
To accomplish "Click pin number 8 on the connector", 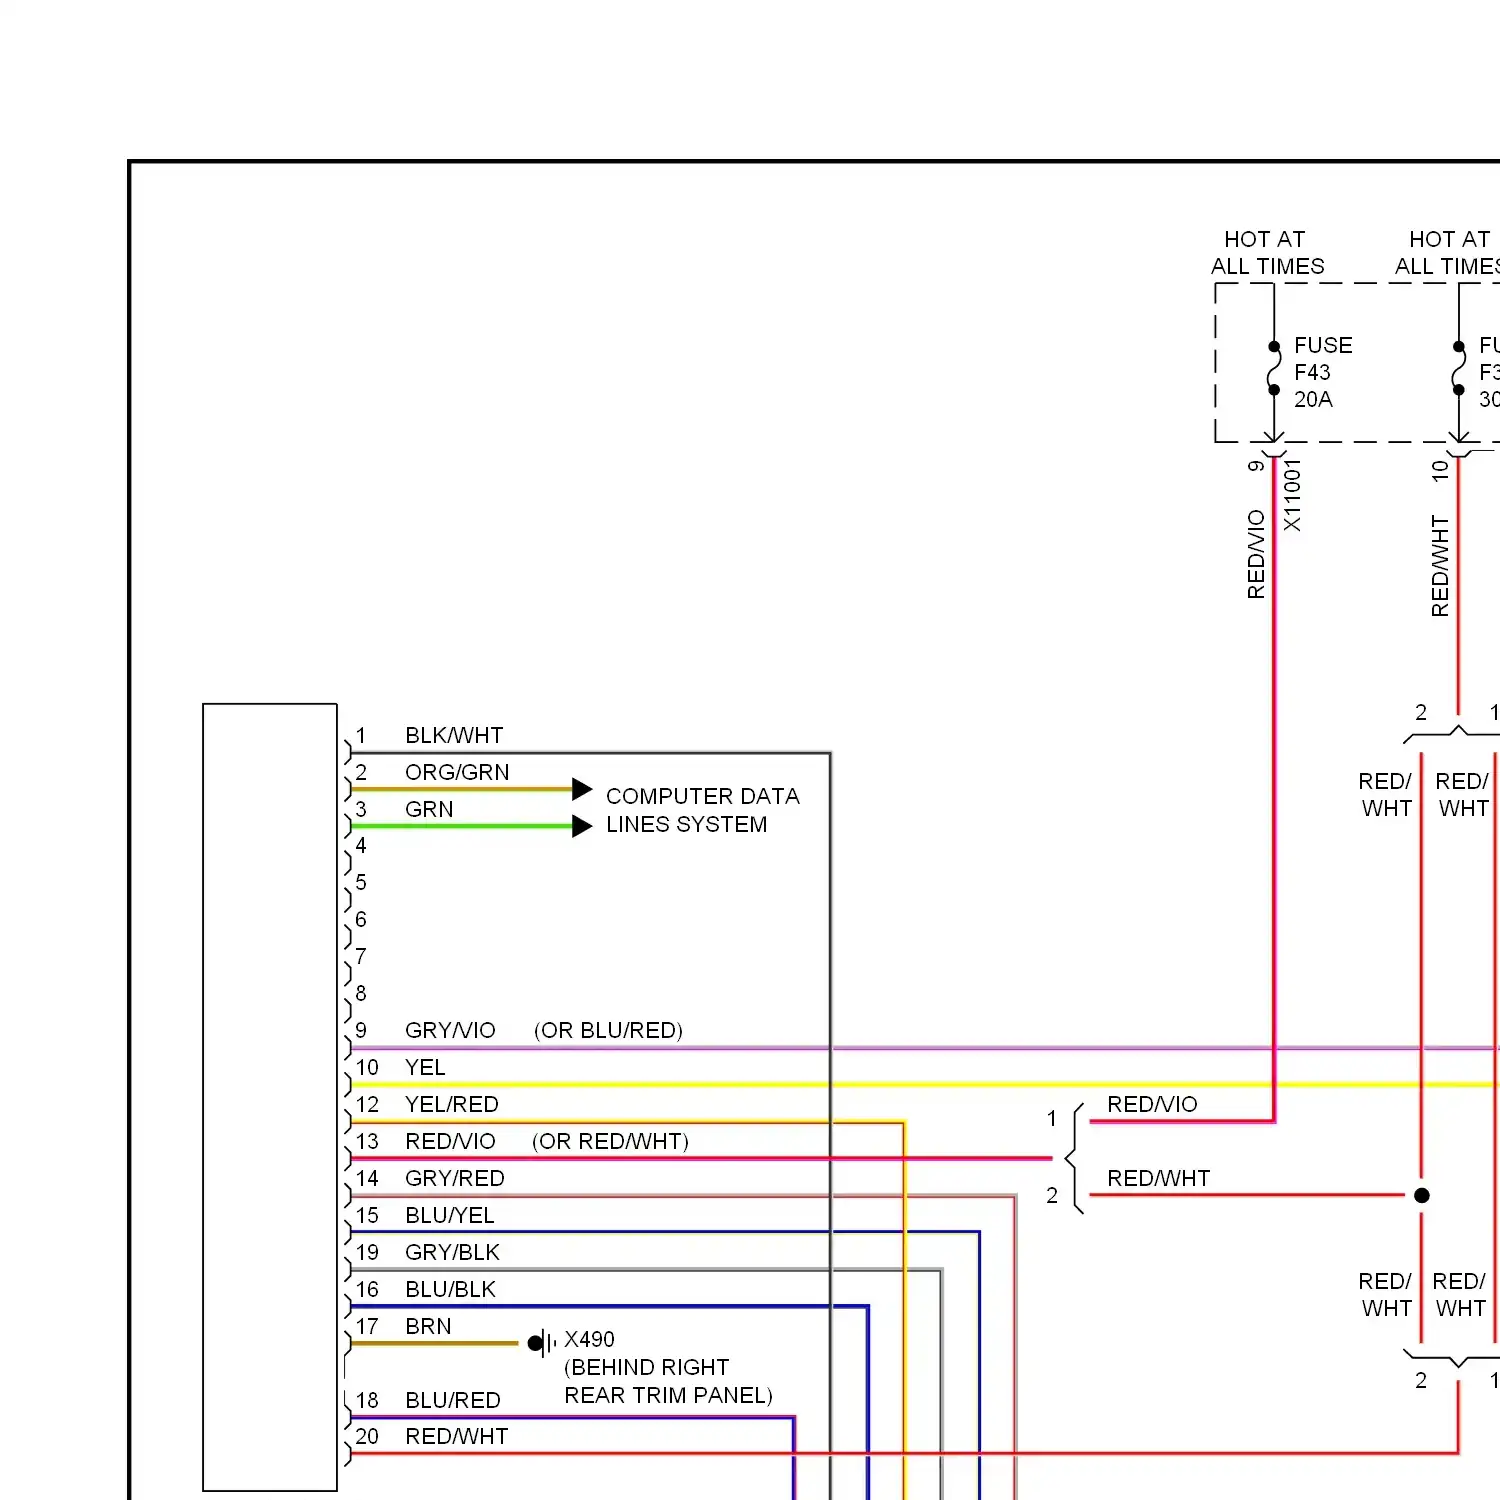I will coord(361,993).
